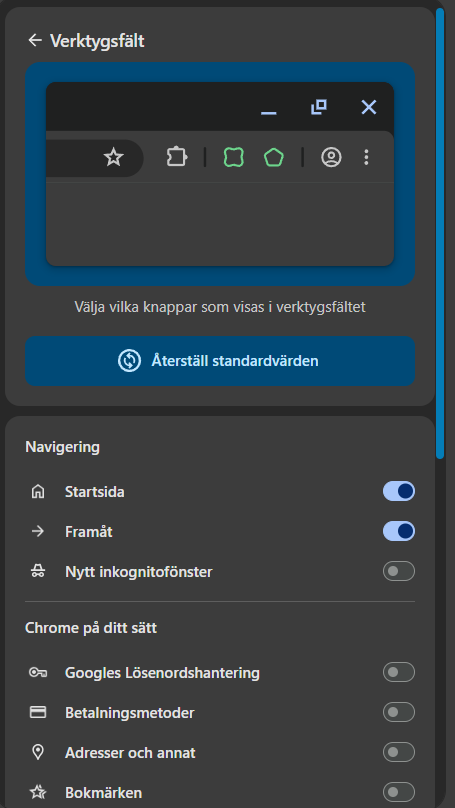Screen dimensions: 455x808
Task: Enable Googles Lösenordshantering toggle
Action: (x=398, y=672)
